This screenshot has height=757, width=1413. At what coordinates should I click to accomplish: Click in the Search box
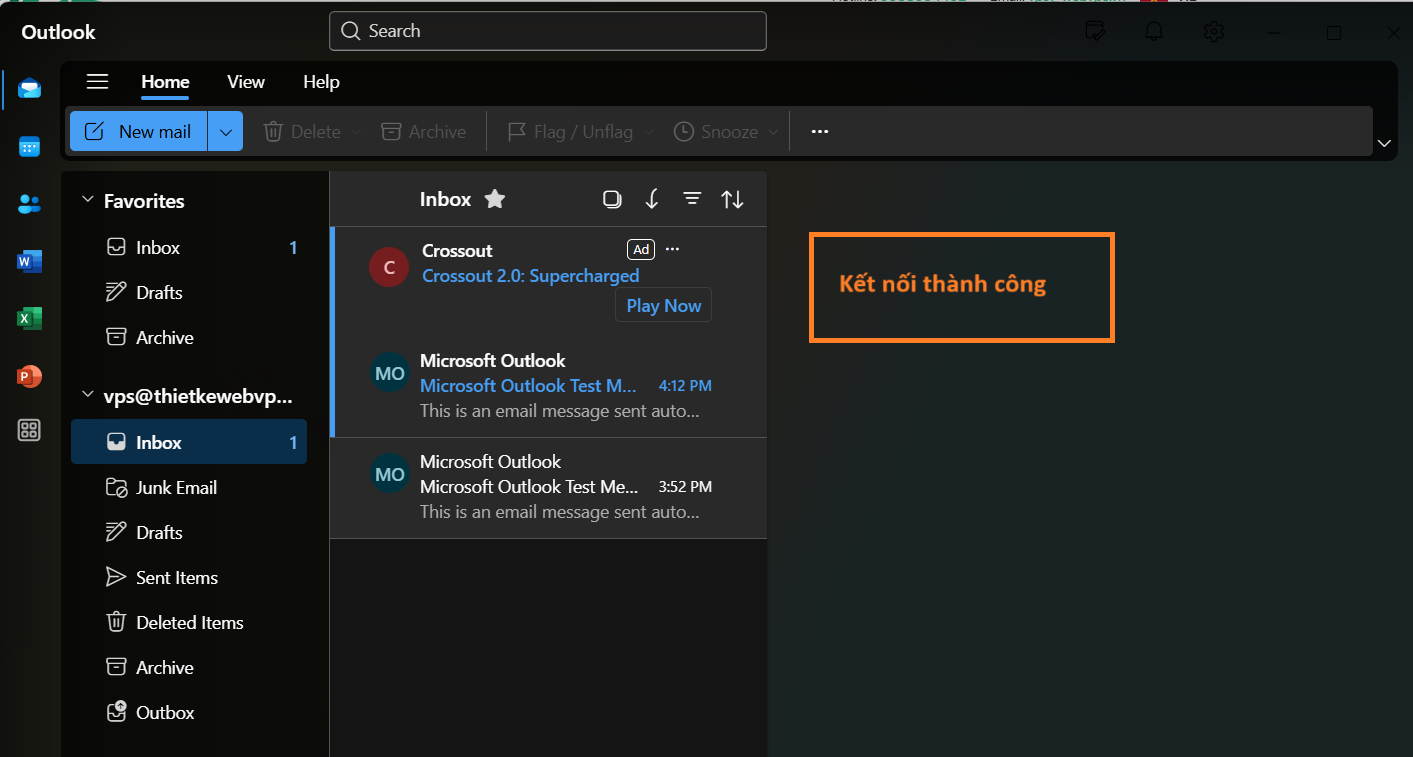(x=548, y=31)
